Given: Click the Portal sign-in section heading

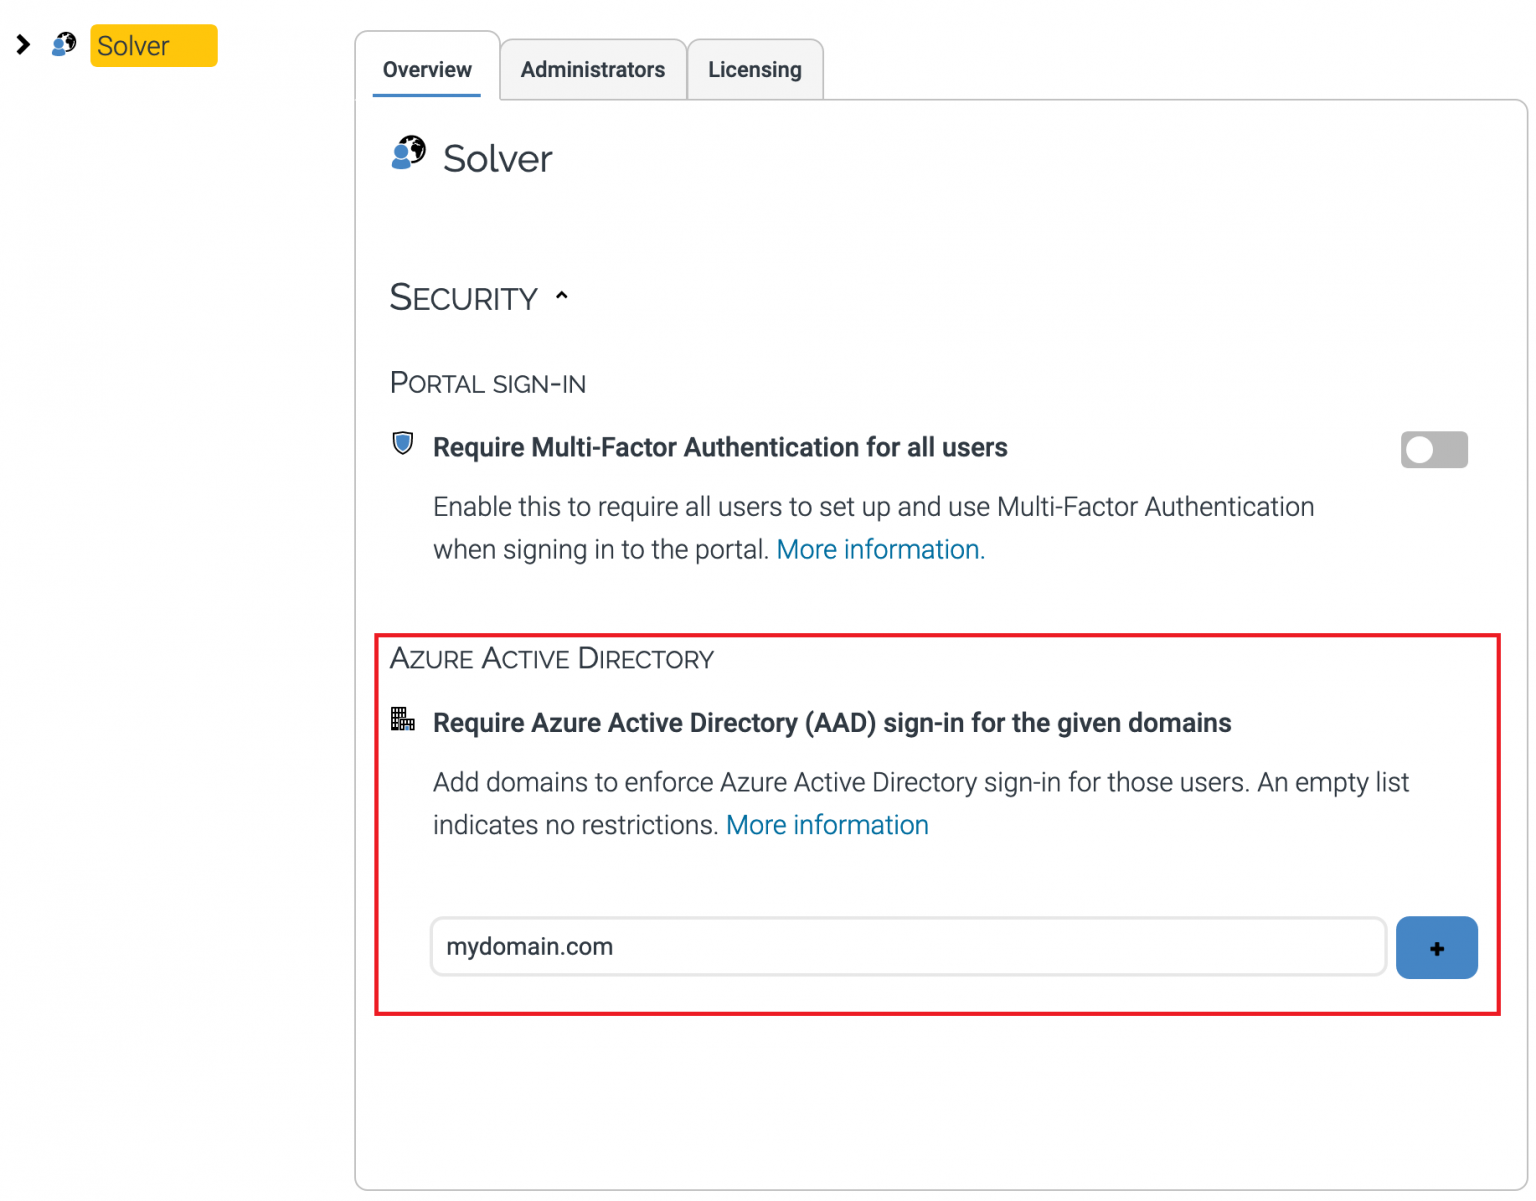Looking at the screenshot, I should coord(487,382).
